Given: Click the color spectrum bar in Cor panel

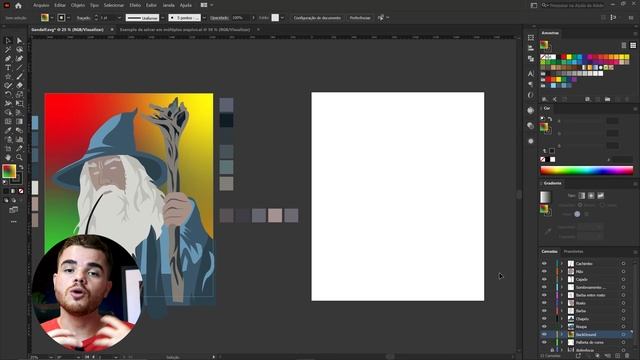Looking at the screenshot, I should pyautogui.click(x=587, y=171).
